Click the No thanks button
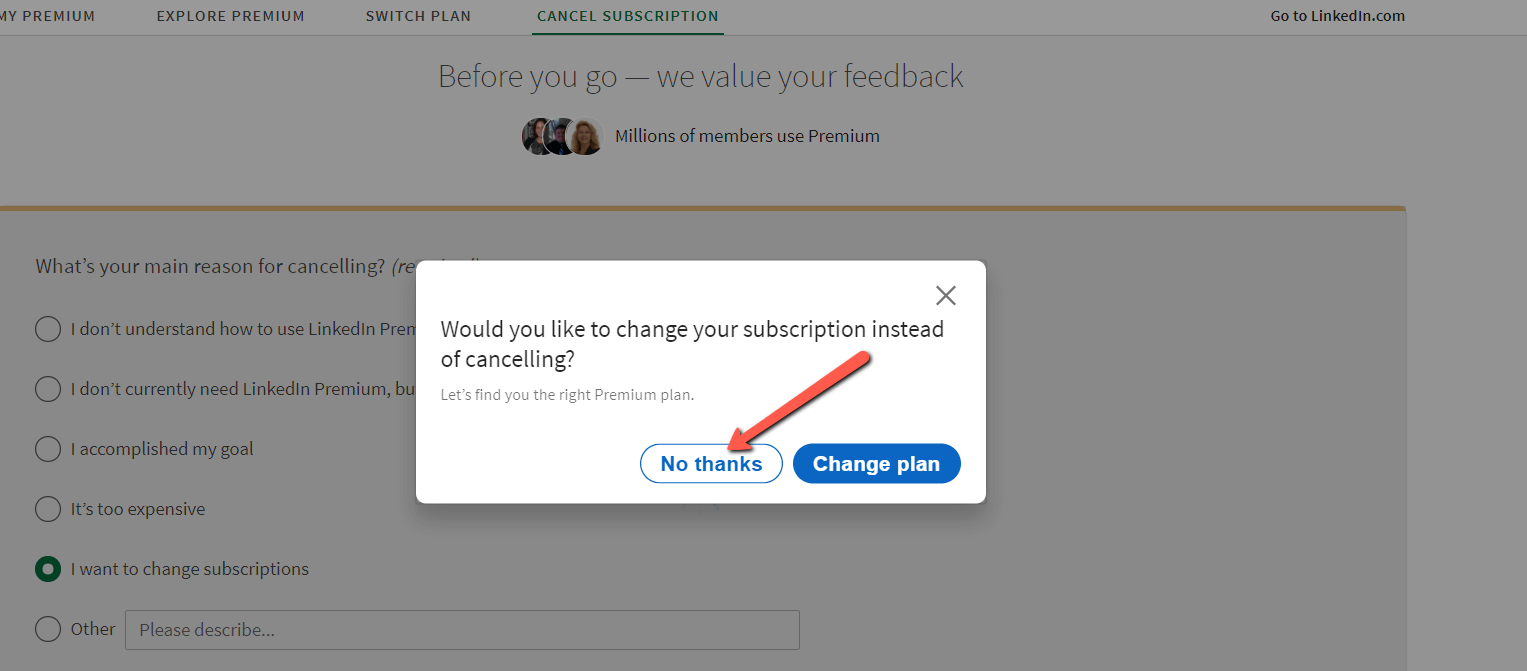 (x=711, y=464)
